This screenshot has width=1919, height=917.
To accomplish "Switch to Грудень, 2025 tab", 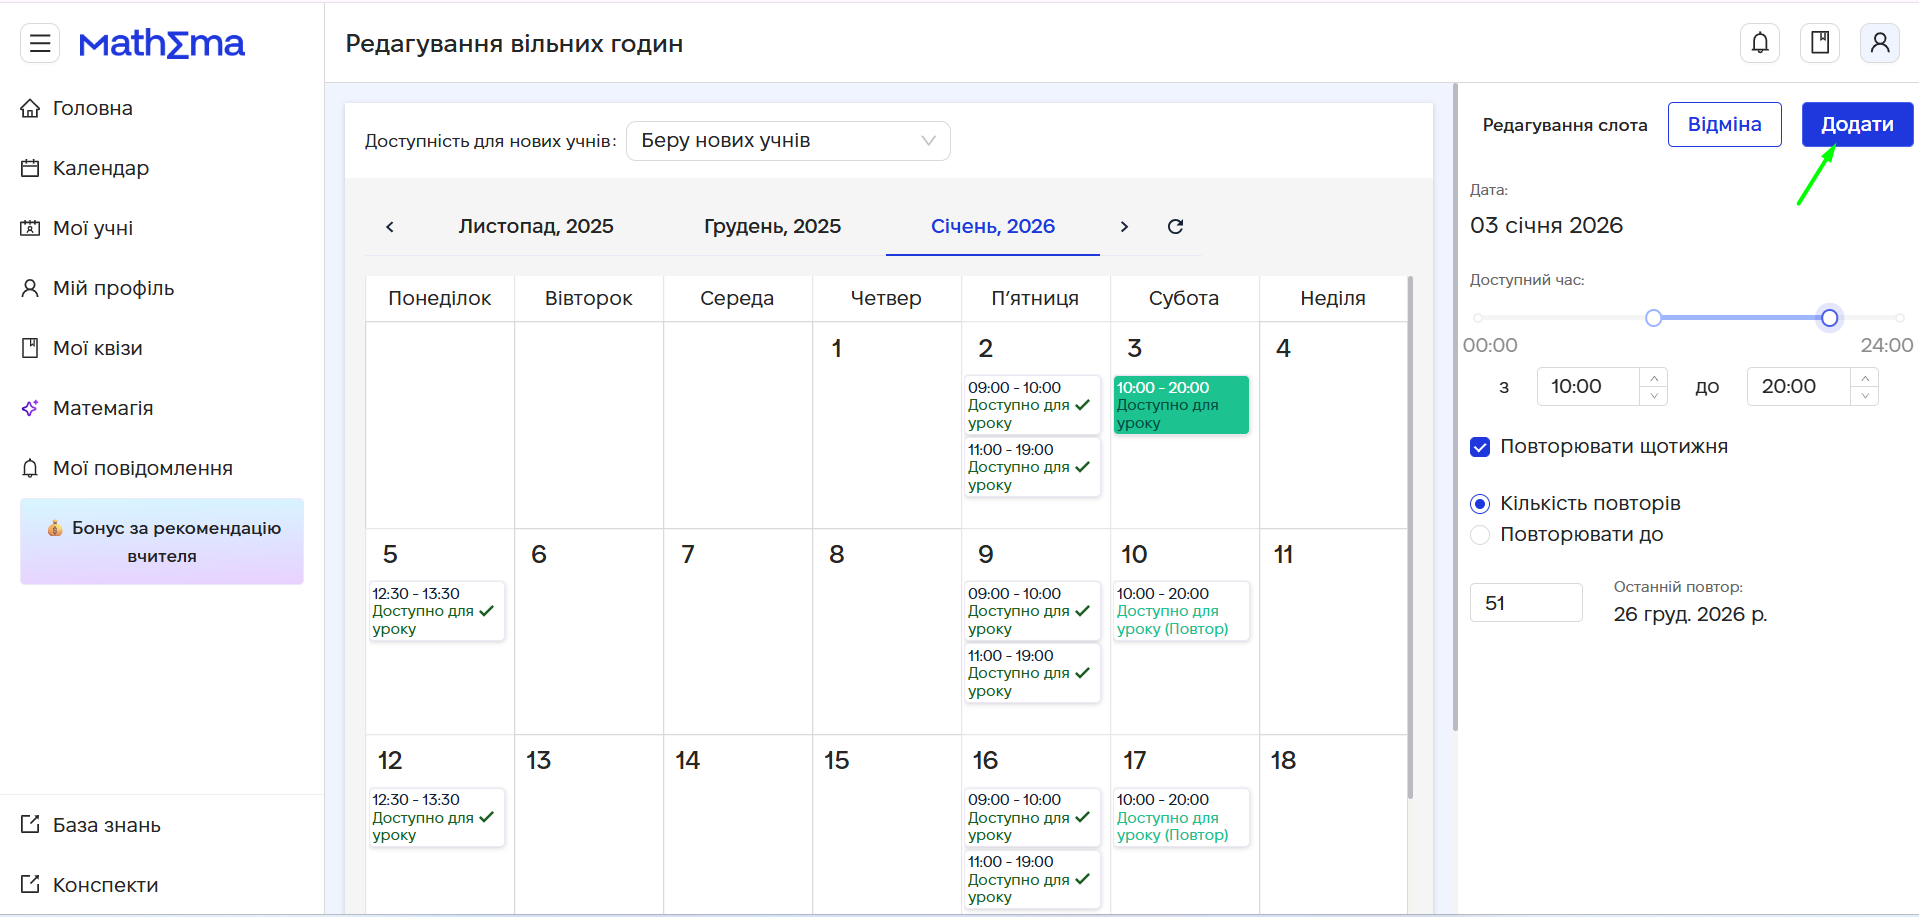I will tap(772, 227).
